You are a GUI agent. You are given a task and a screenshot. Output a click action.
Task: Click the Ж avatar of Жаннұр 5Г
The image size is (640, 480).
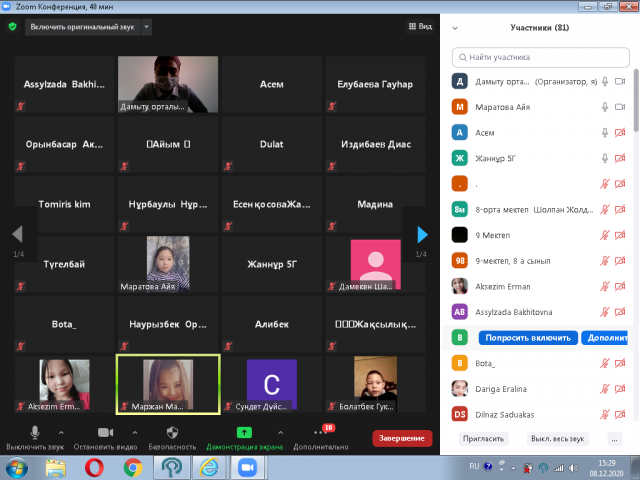click(460, 158)
